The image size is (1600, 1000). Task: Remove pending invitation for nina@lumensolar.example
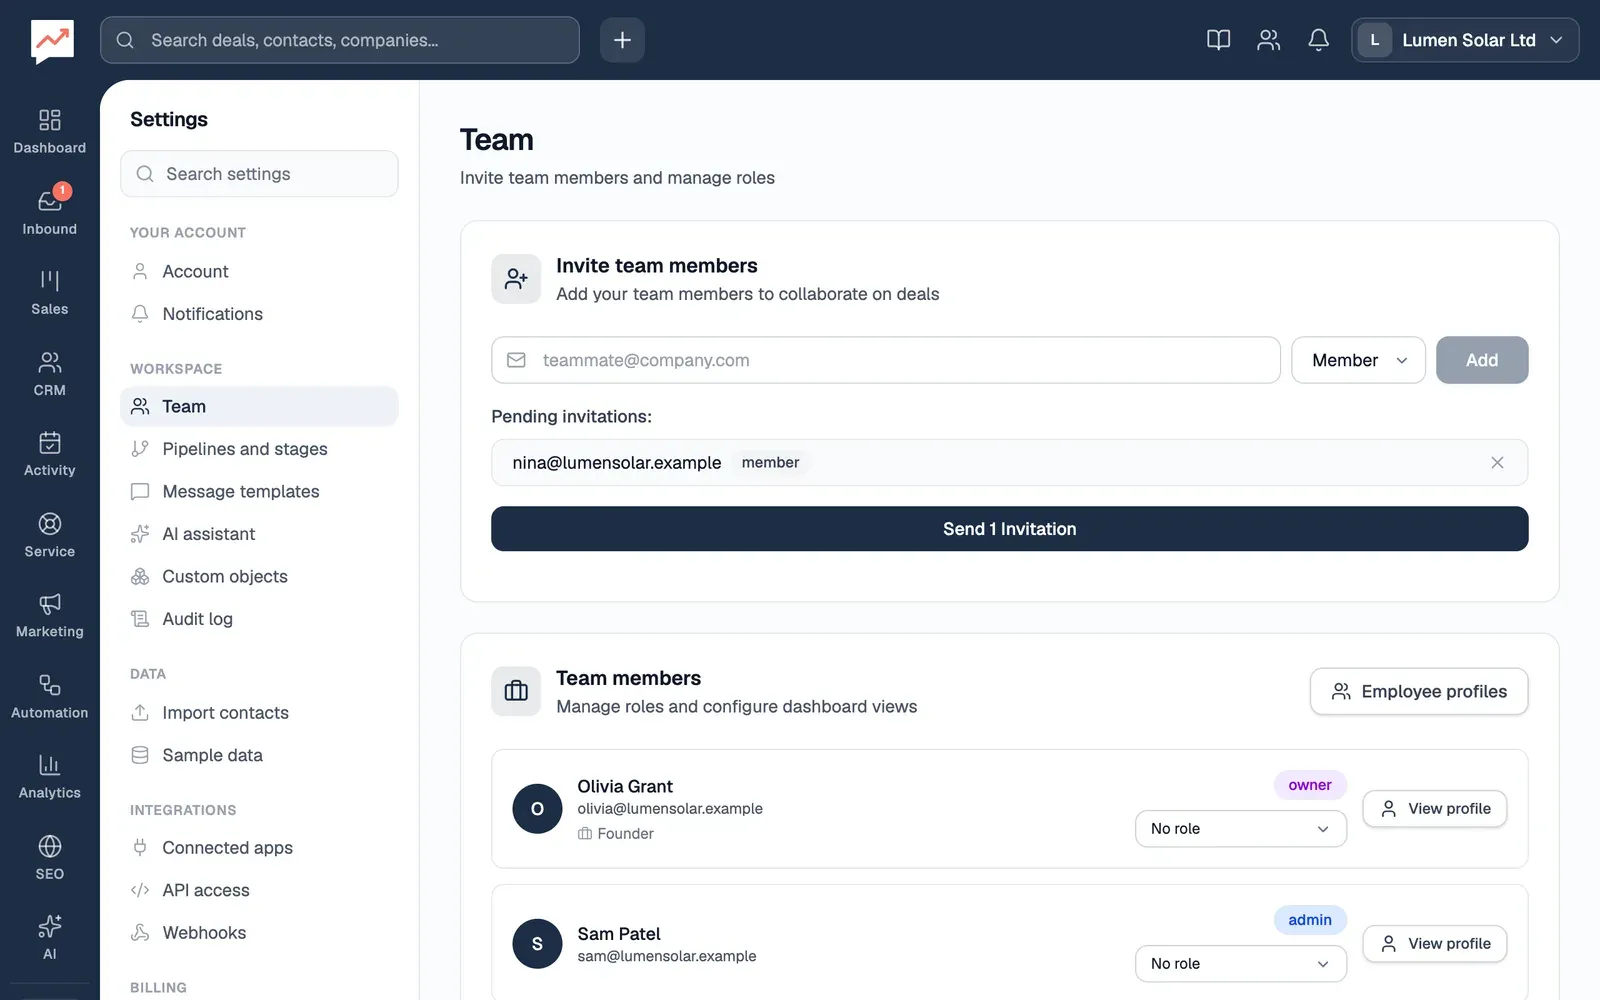(1497, 463)
